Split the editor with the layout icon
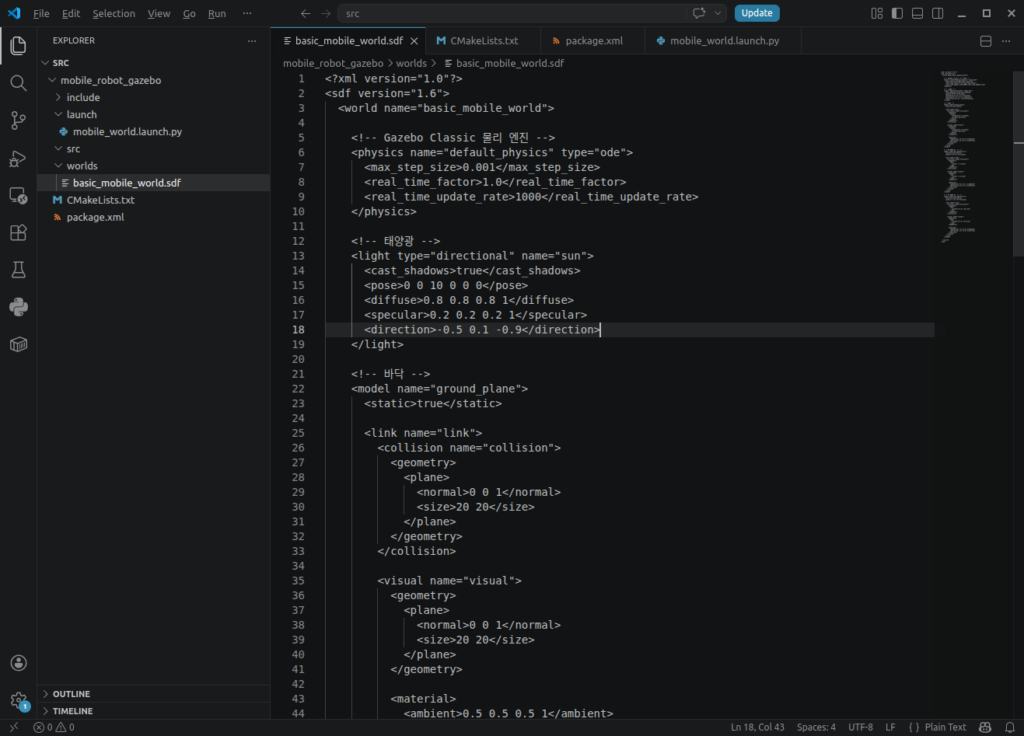The image size is (1024, 736). 985,40
